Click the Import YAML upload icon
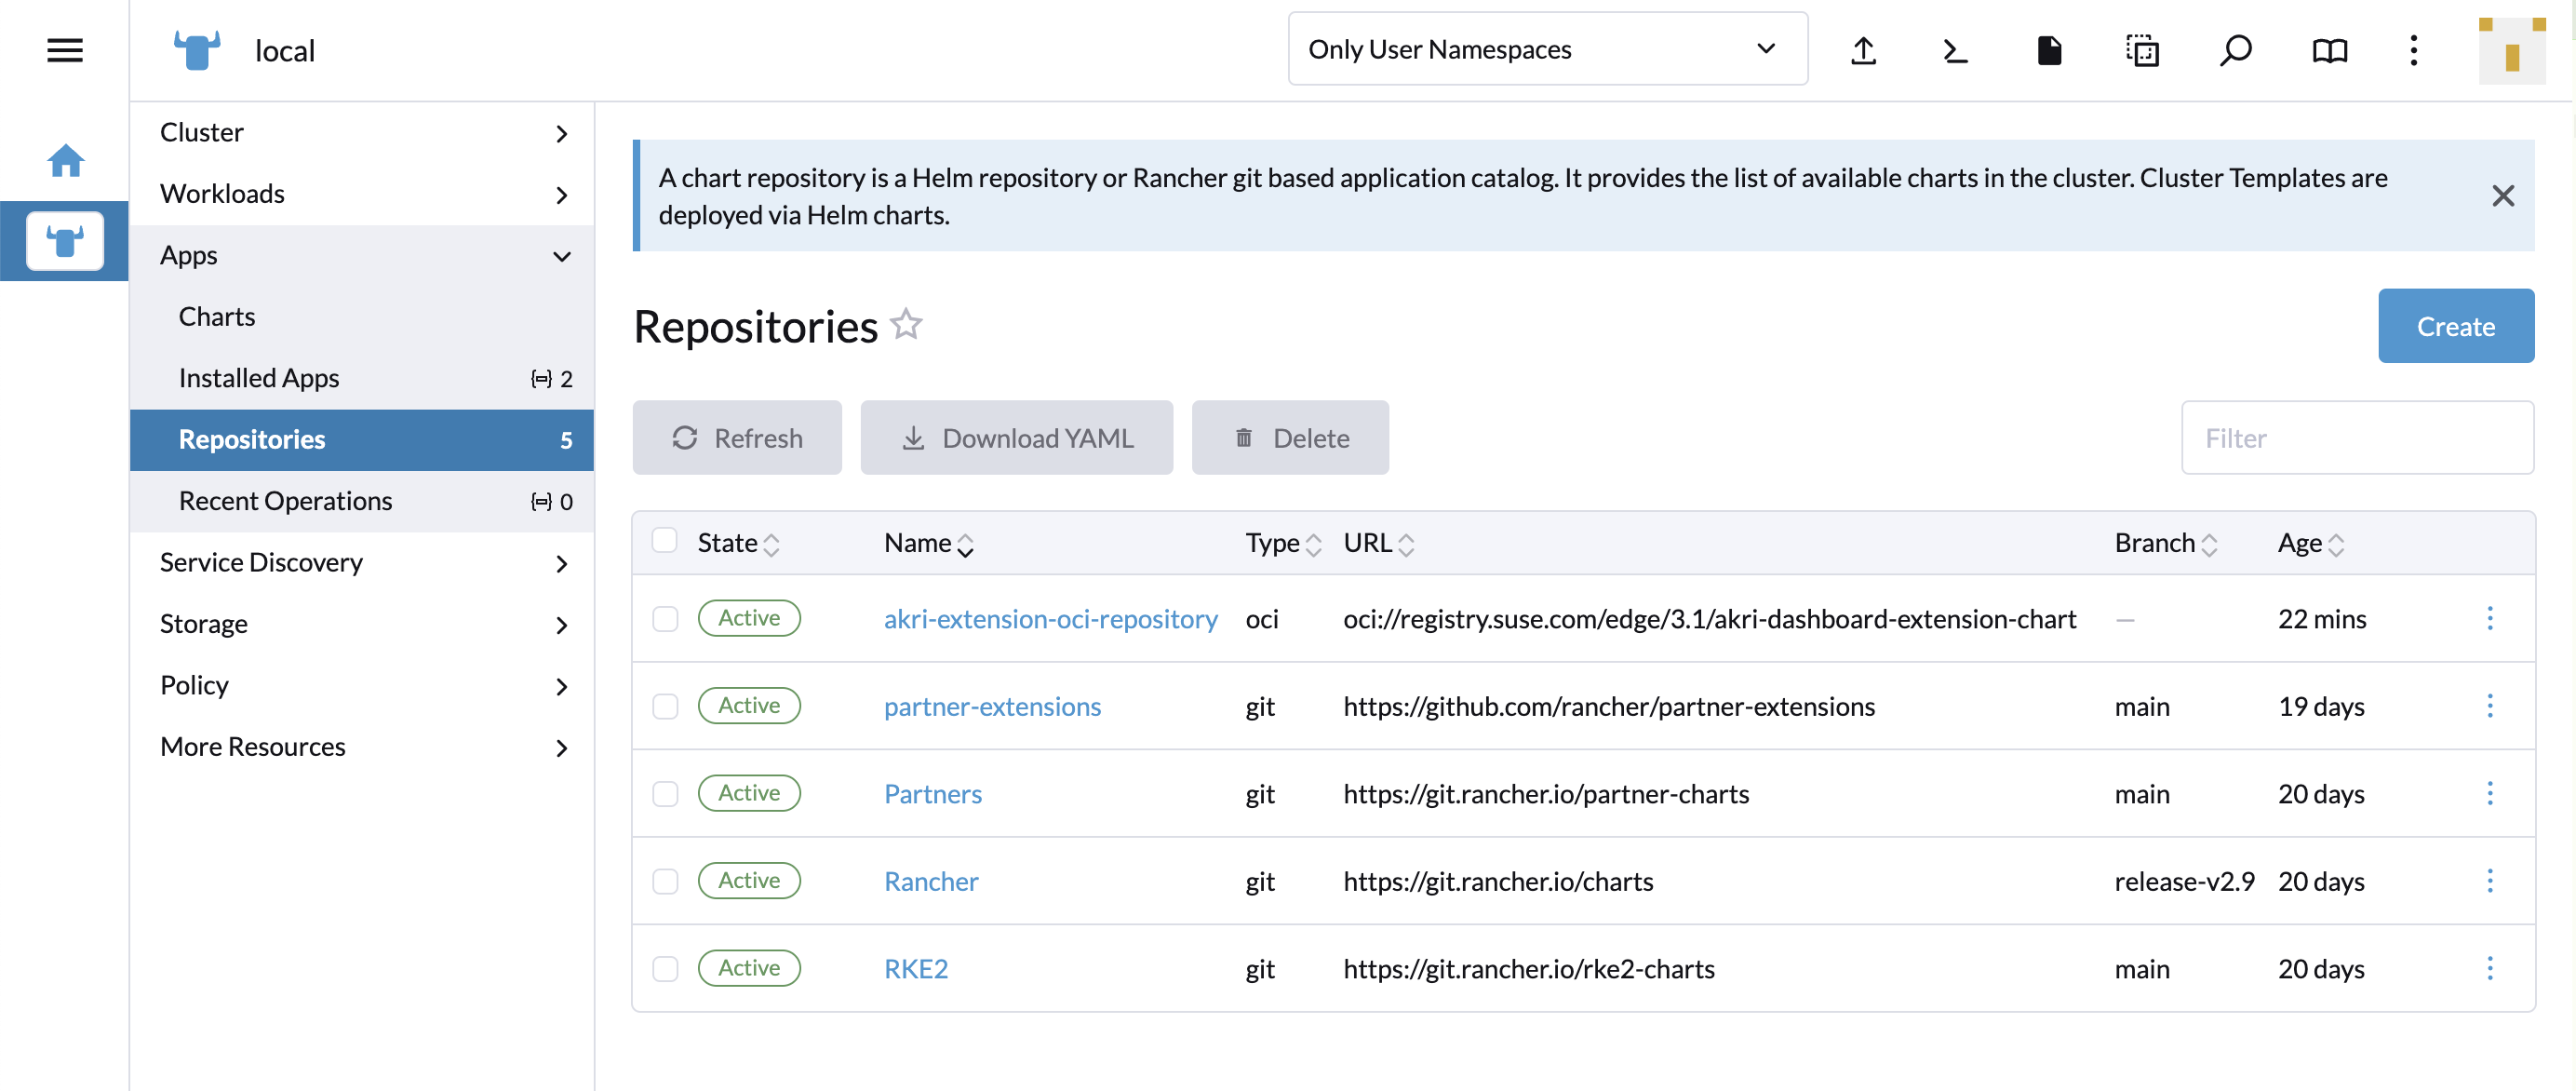 (x=1863, y=50)
